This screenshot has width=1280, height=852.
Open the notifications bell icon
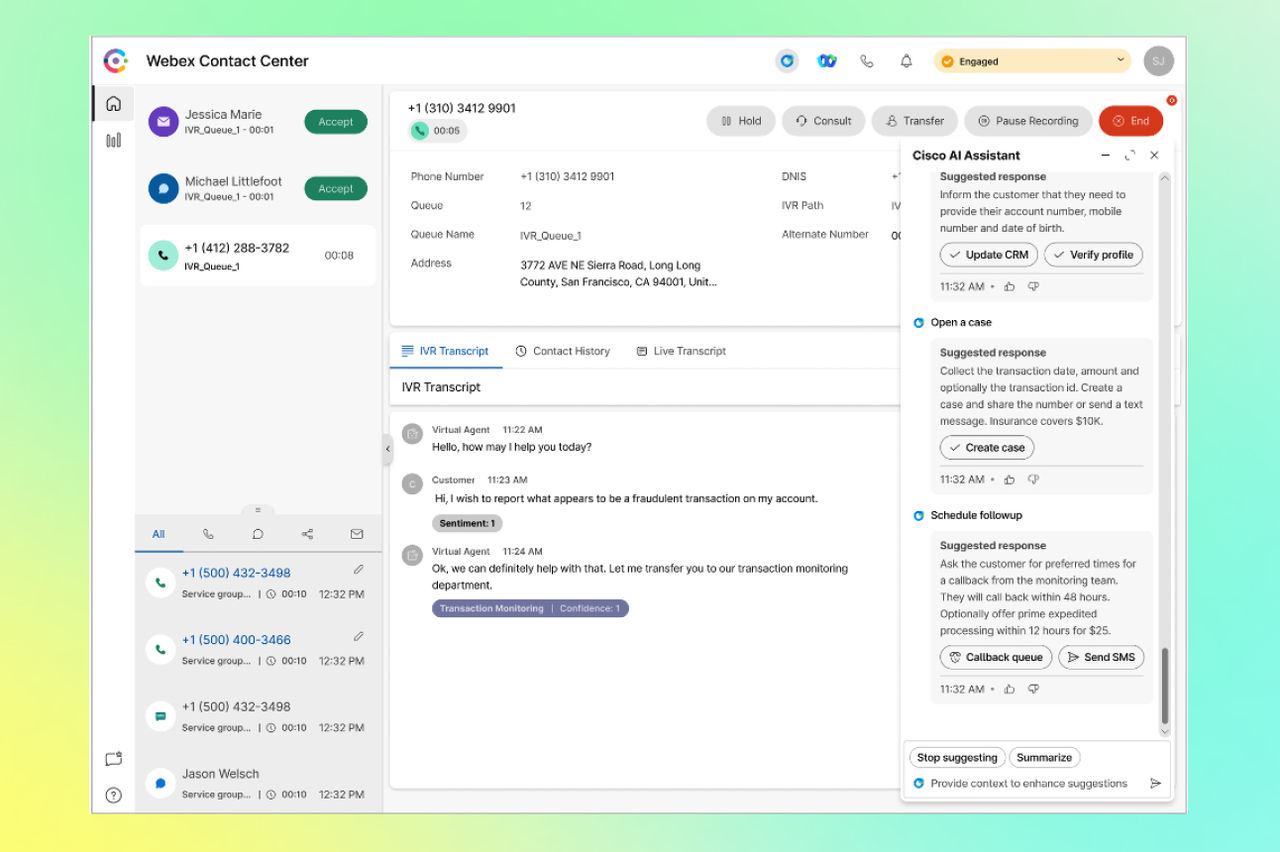coord(906,61)
